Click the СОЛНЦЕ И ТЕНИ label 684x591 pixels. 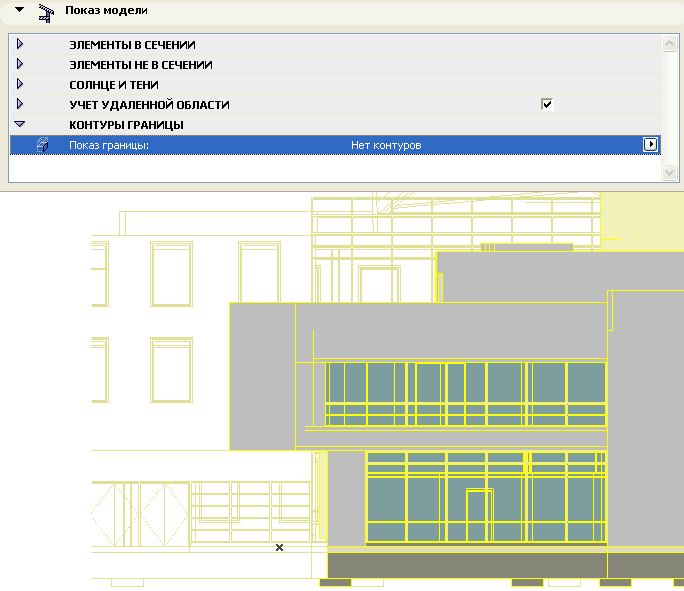[114, 85]
